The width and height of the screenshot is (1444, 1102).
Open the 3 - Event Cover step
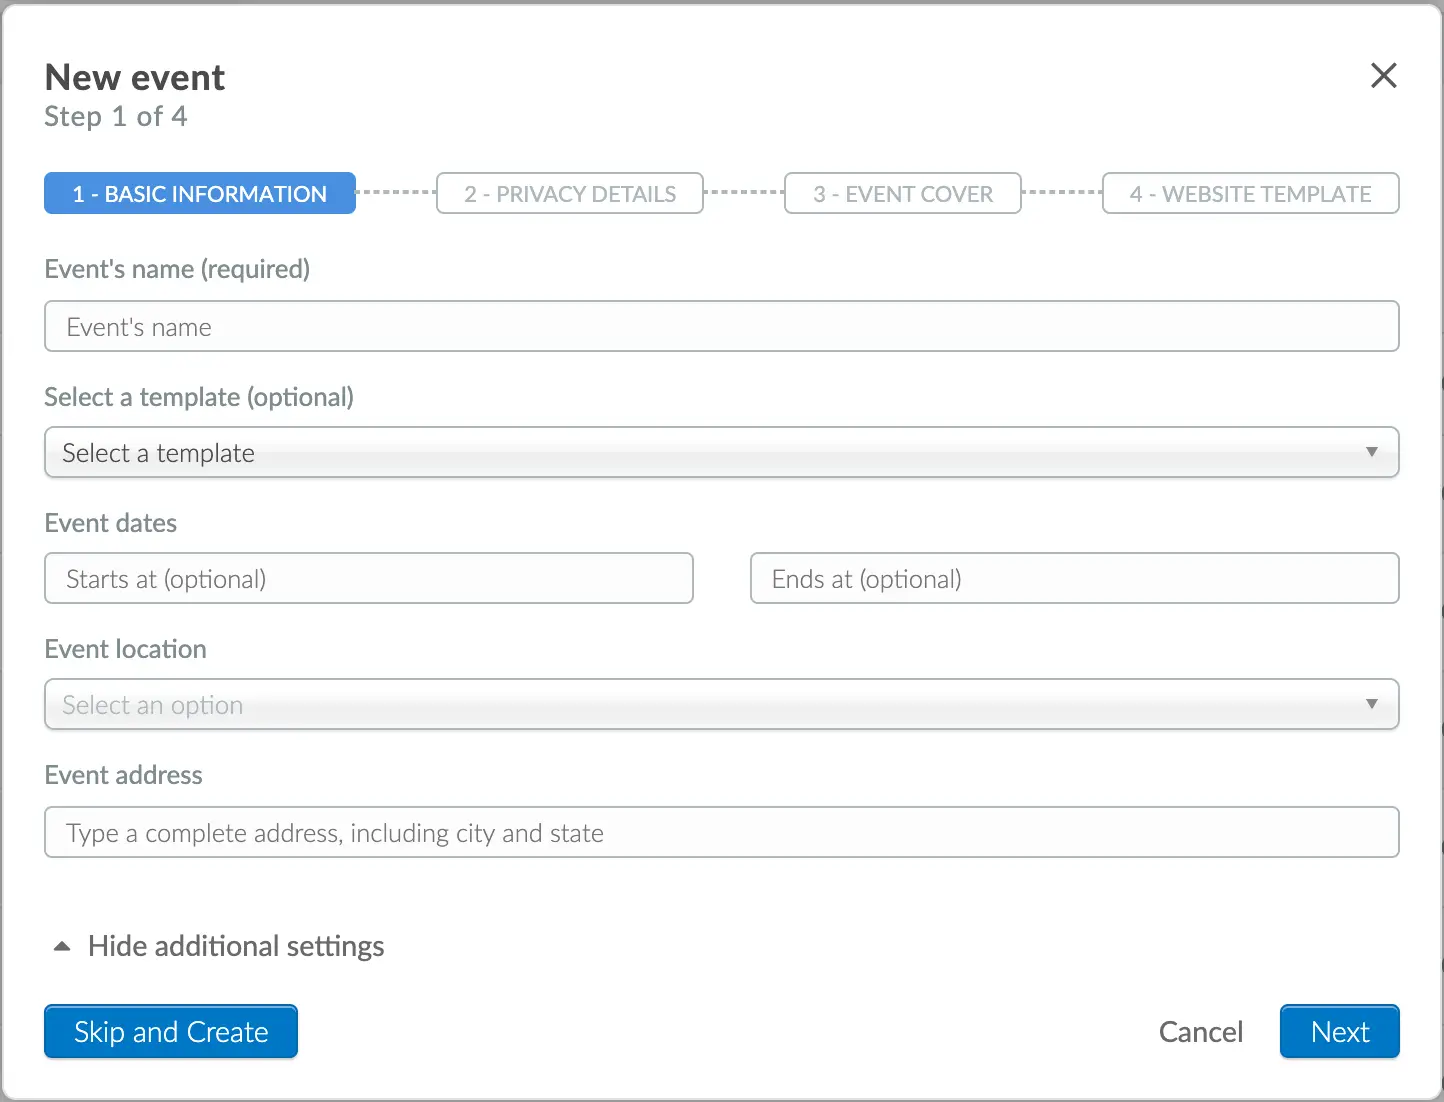coord(903,193)
